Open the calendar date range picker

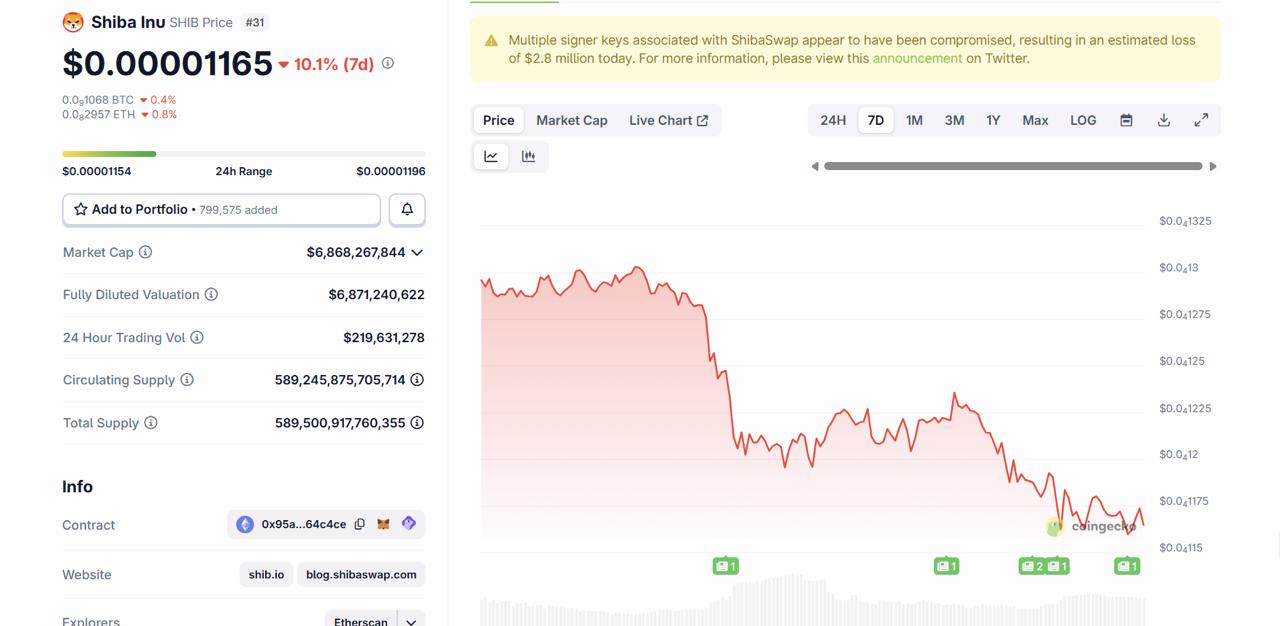coord(1126,120)
